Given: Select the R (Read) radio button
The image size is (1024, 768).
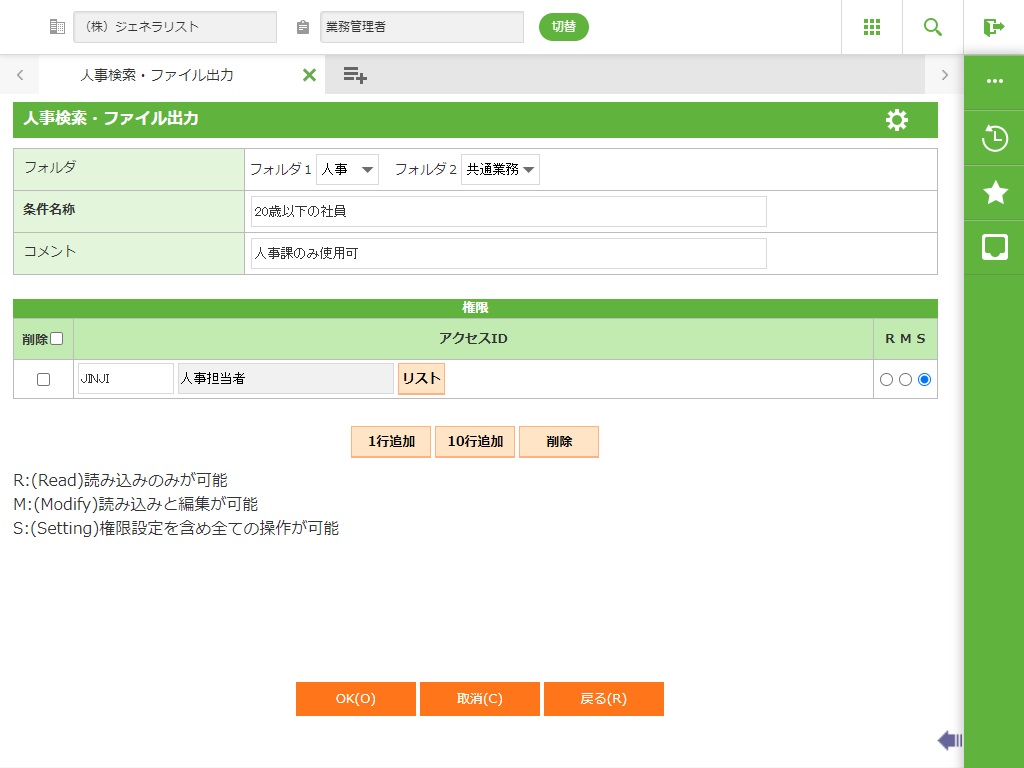Looking at the screenshot, I should point(886,380).
